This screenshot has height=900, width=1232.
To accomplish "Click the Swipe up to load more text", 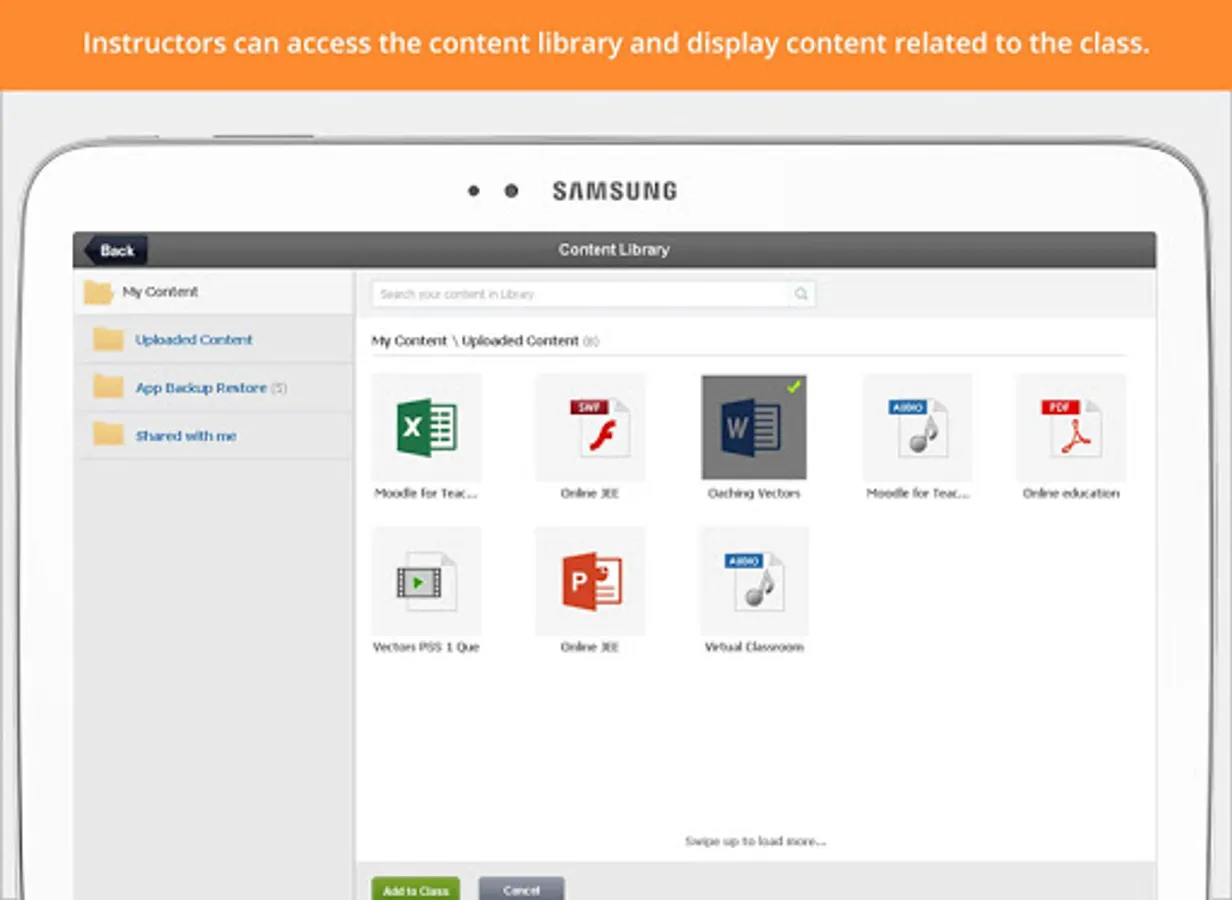I will (x=756, y=841).
